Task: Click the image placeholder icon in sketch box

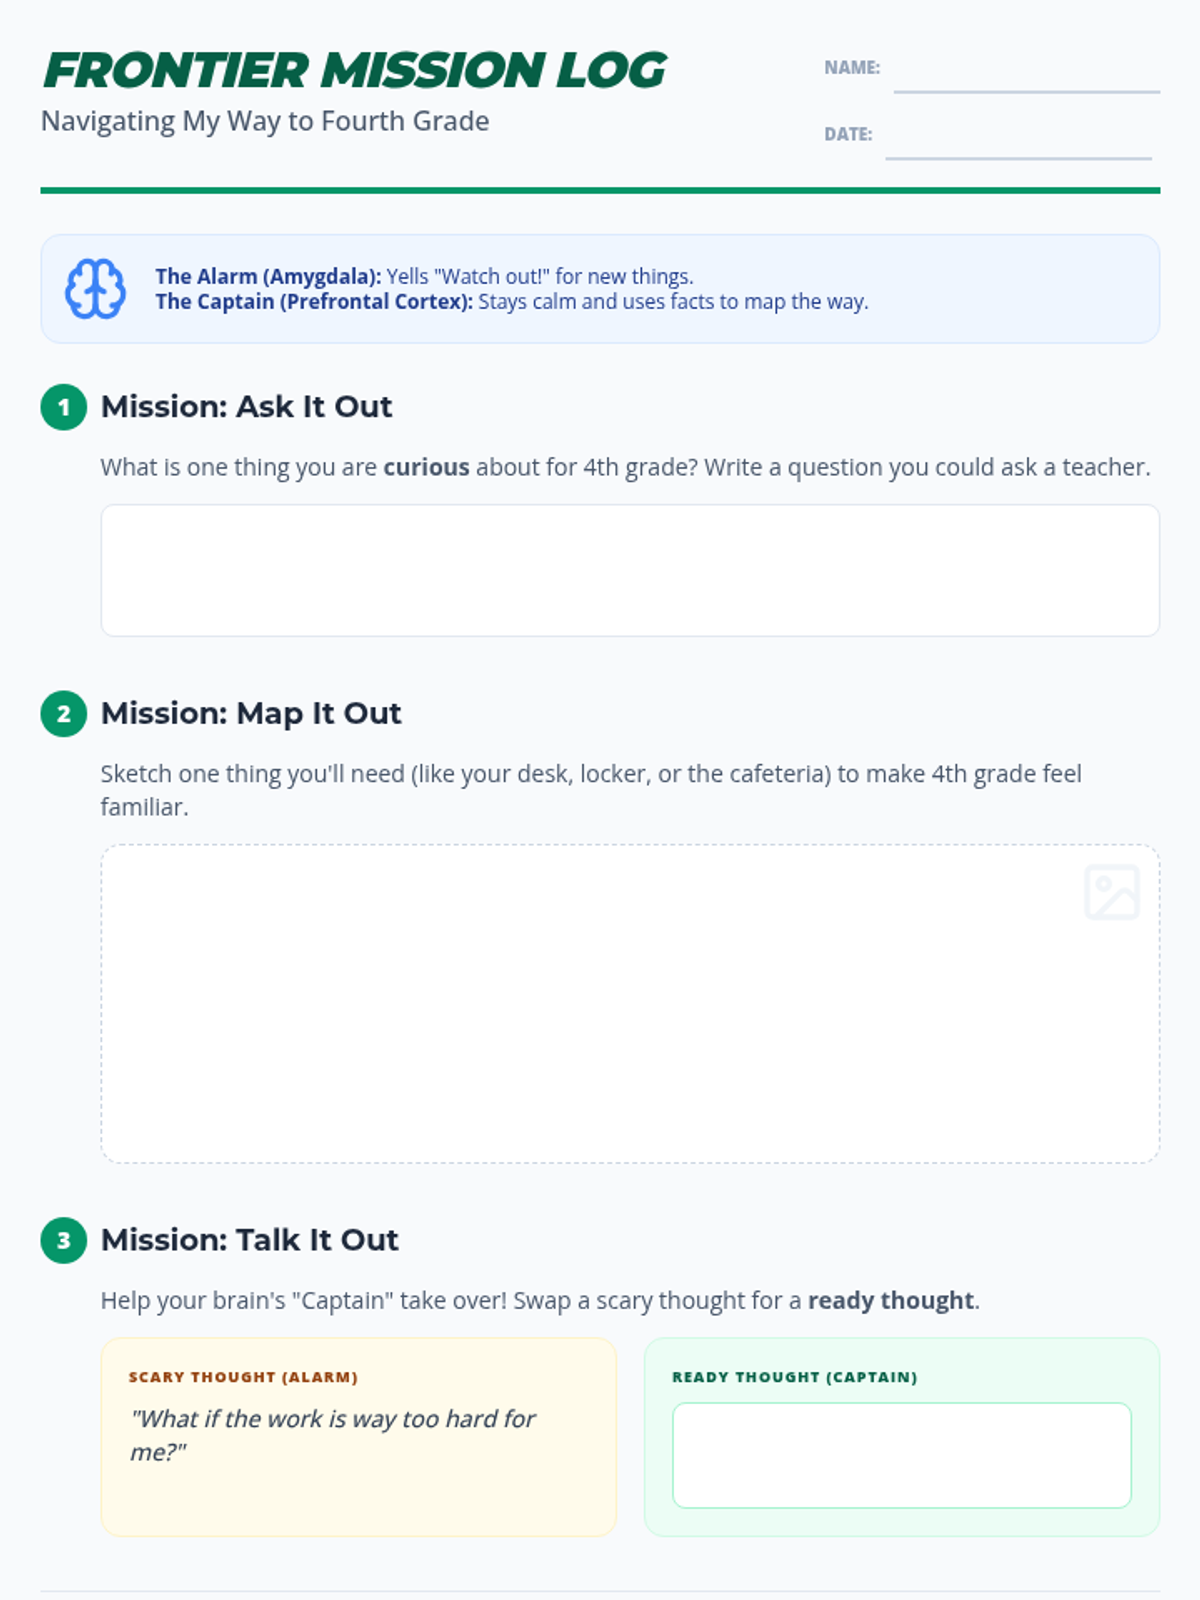Action: pyautogui.click(x=1112, y=892)
